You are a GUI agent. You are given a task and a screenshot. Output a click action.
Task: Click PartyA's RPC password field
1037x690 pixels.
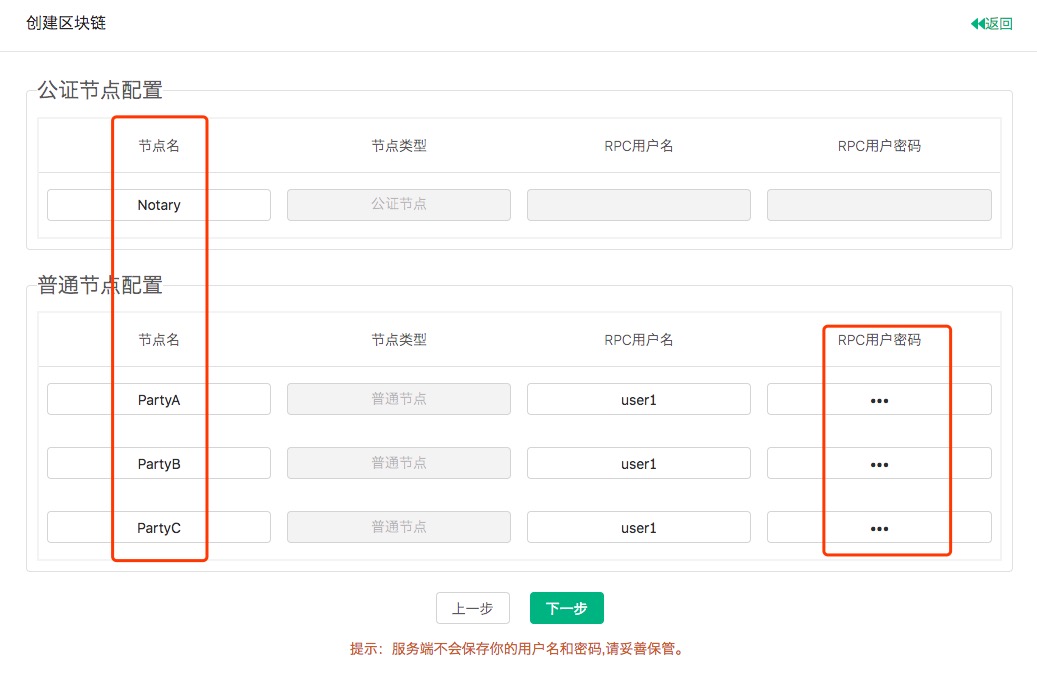[x=879, y=400]
